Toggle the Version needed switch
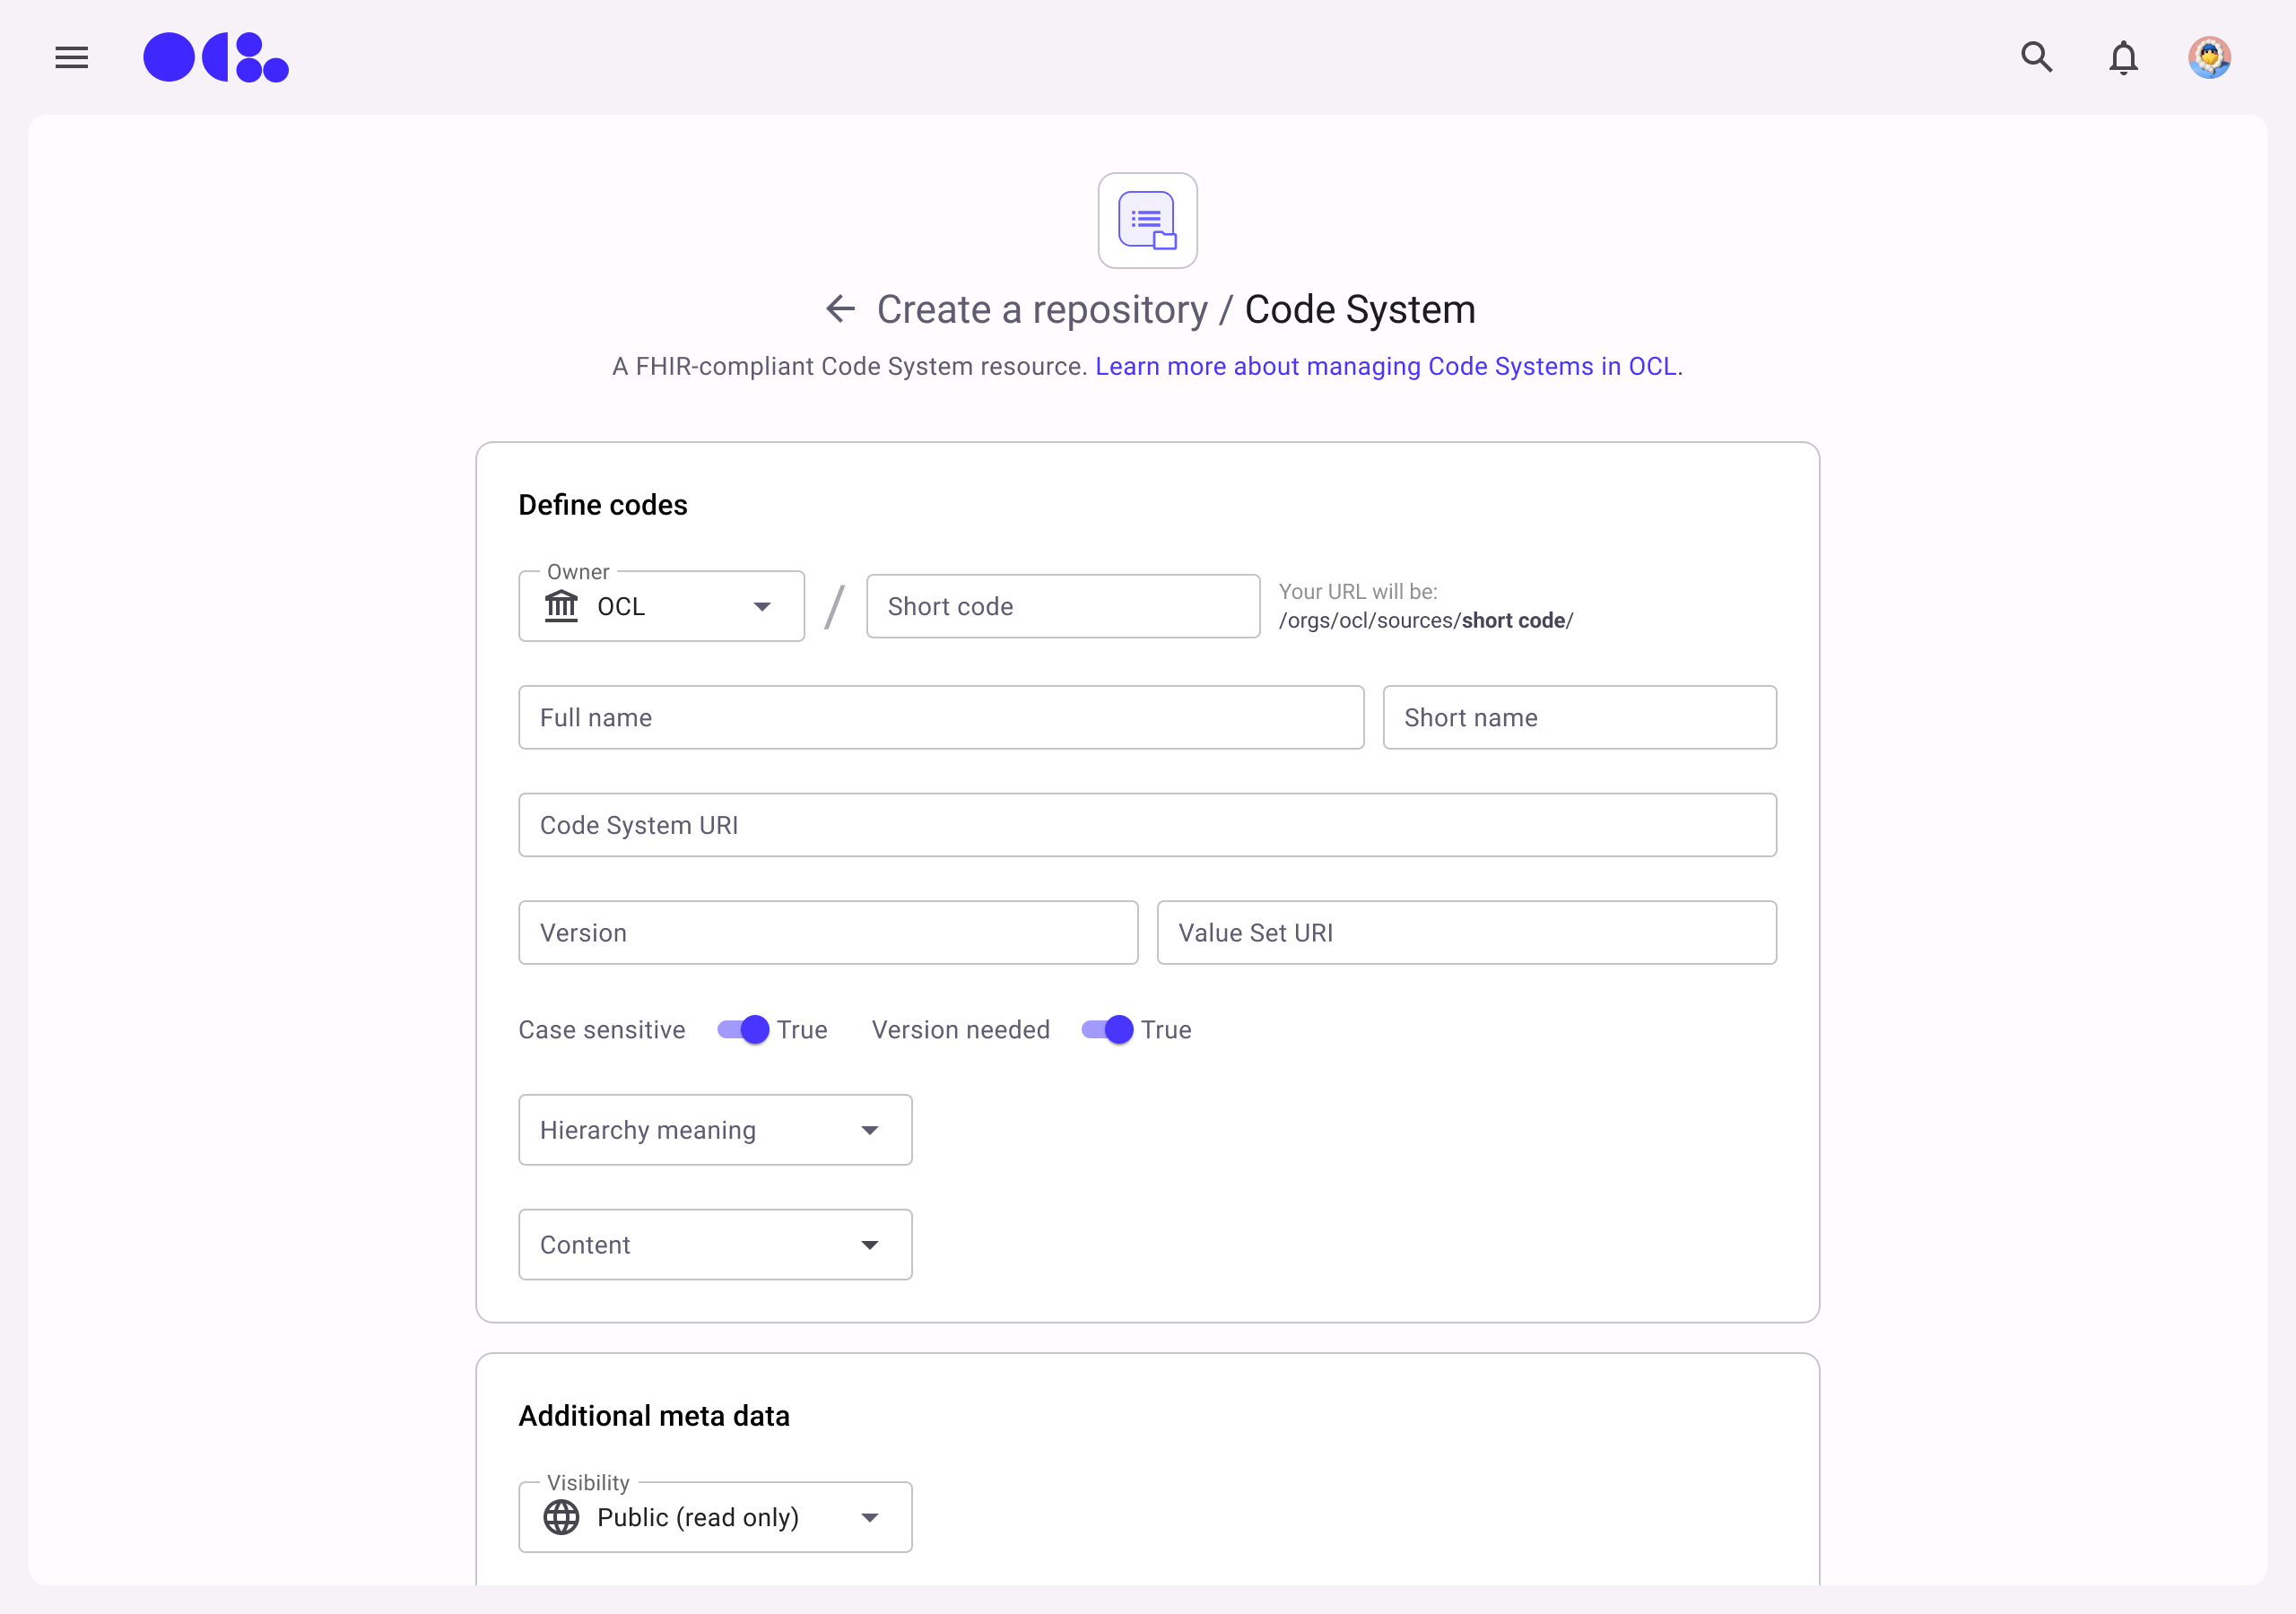The width and height of the screenshot is (2296, 1614). [x=1108, y=1030]
